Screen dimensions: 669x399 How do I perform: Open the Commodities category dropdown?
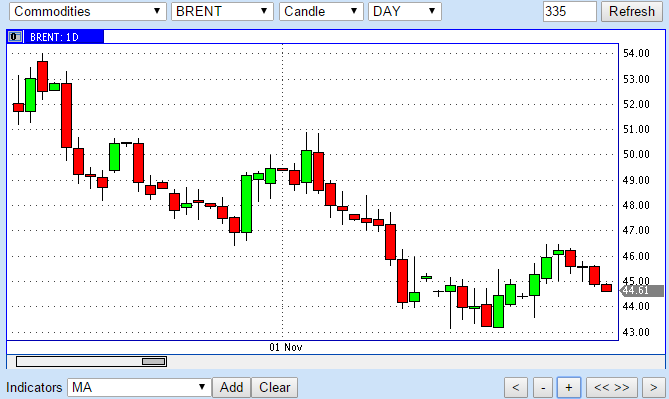pos(87,12)
